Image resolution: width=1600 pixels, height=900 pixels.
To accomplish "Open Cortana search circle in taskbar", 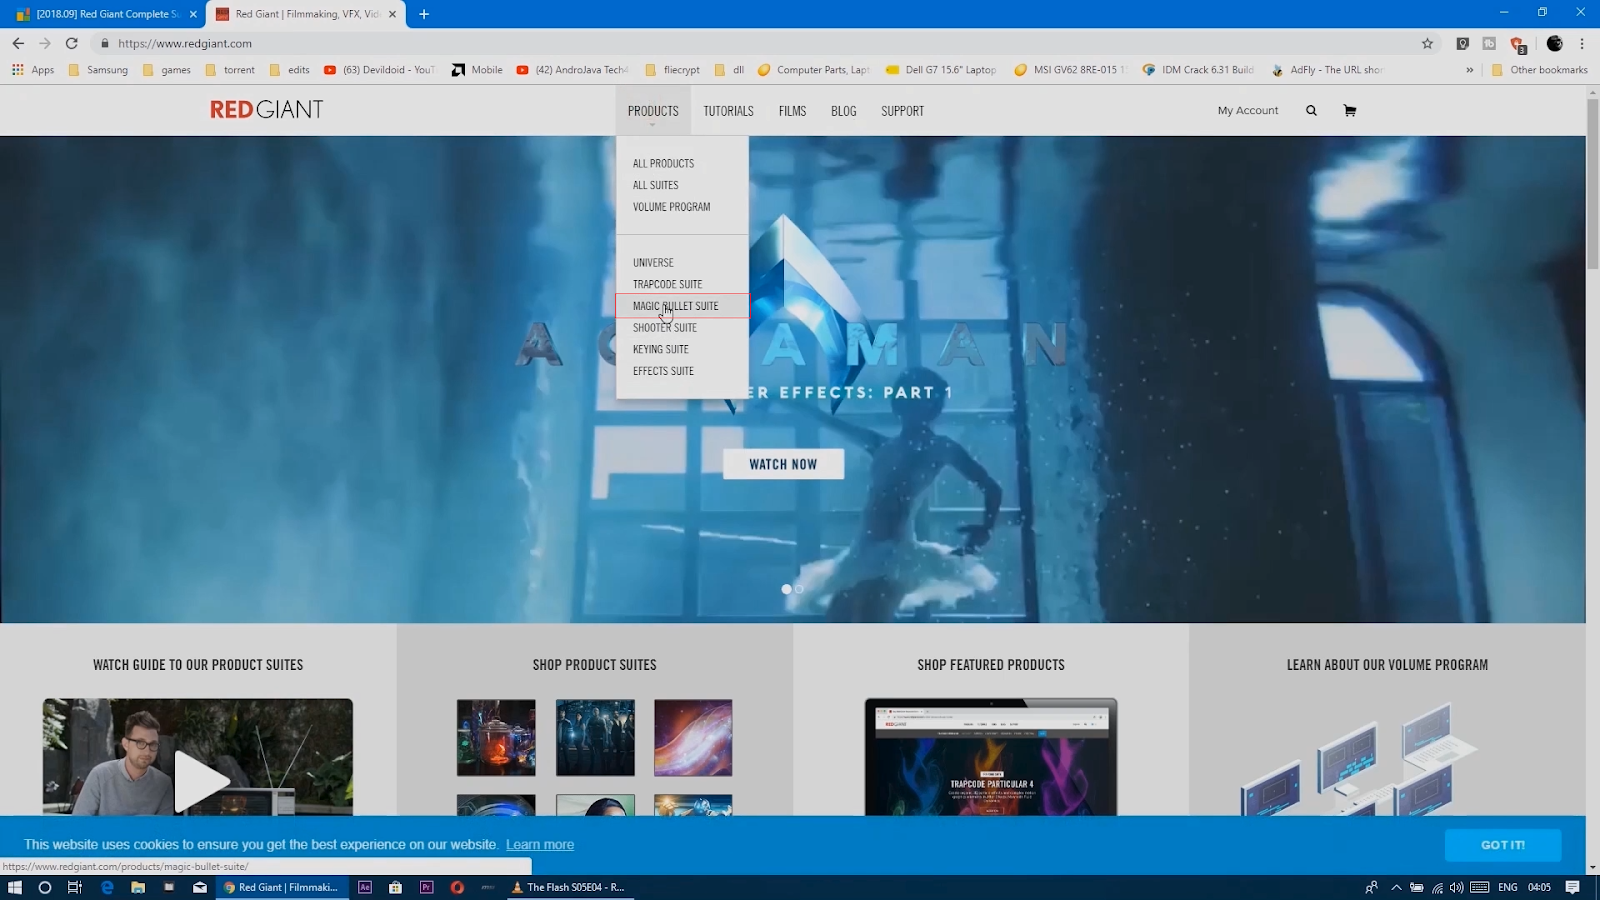I will (45, 887).
